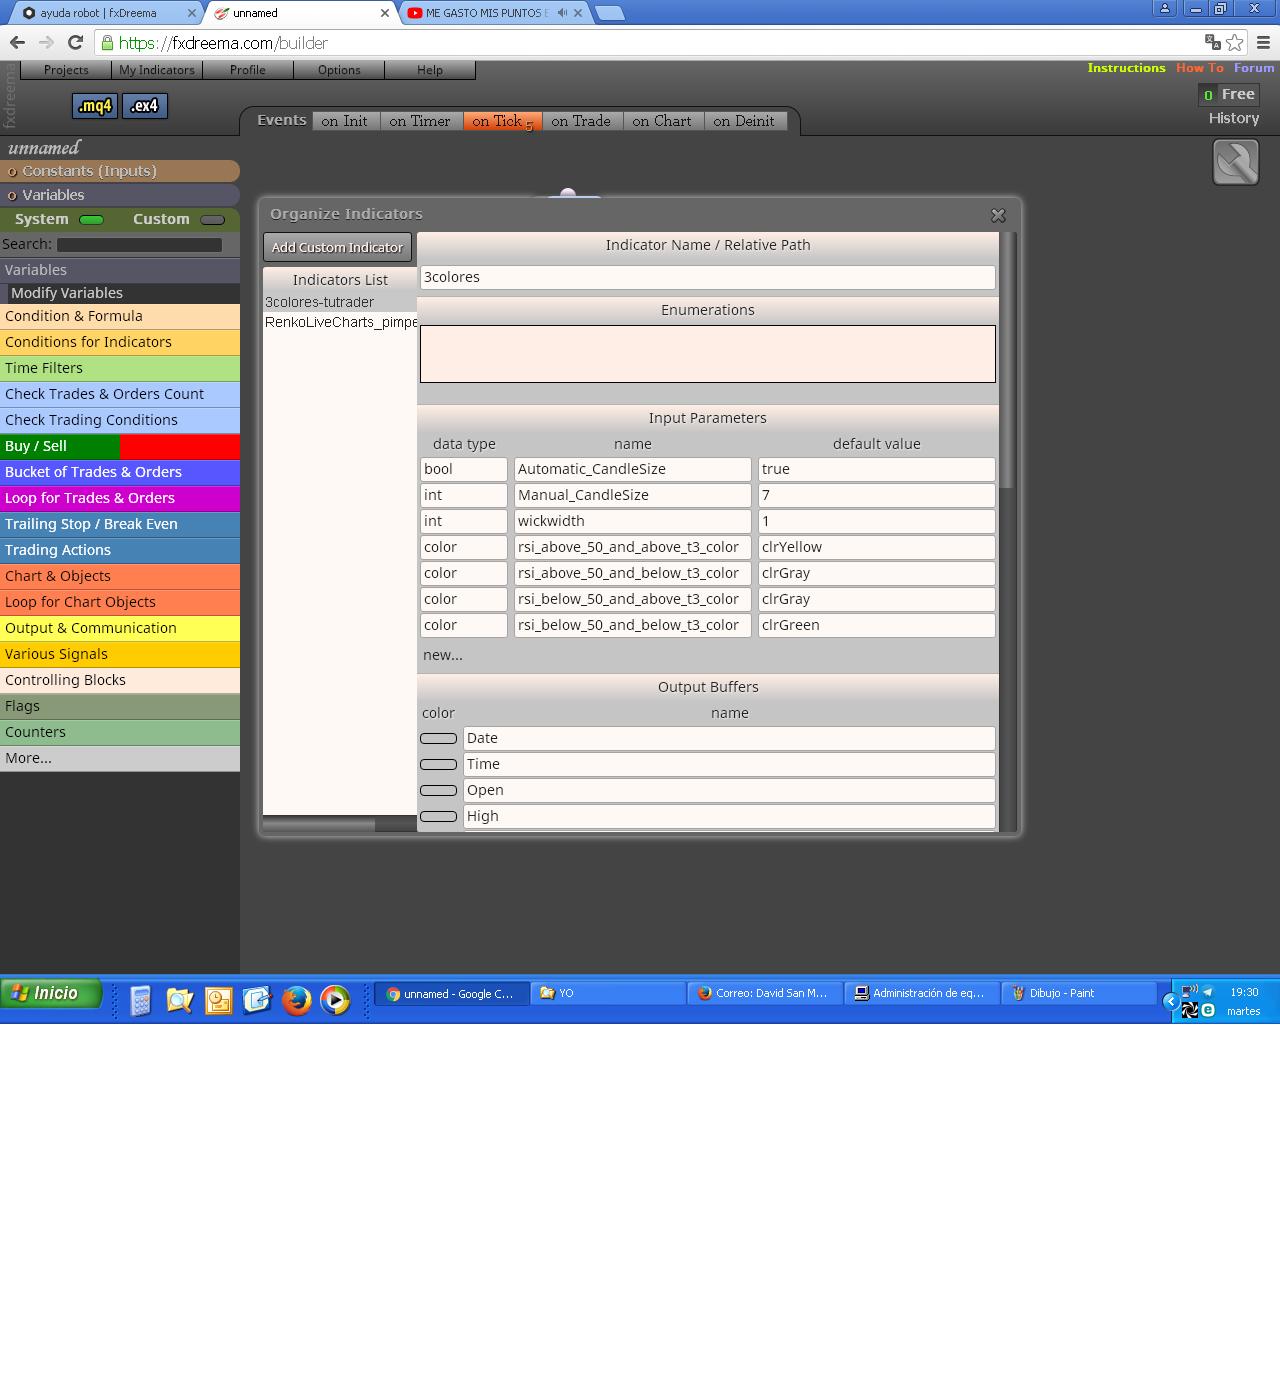This screenshot has width=1280, height=1374.
Task: Open the Buy / Sell category
Action: point(120,446)
